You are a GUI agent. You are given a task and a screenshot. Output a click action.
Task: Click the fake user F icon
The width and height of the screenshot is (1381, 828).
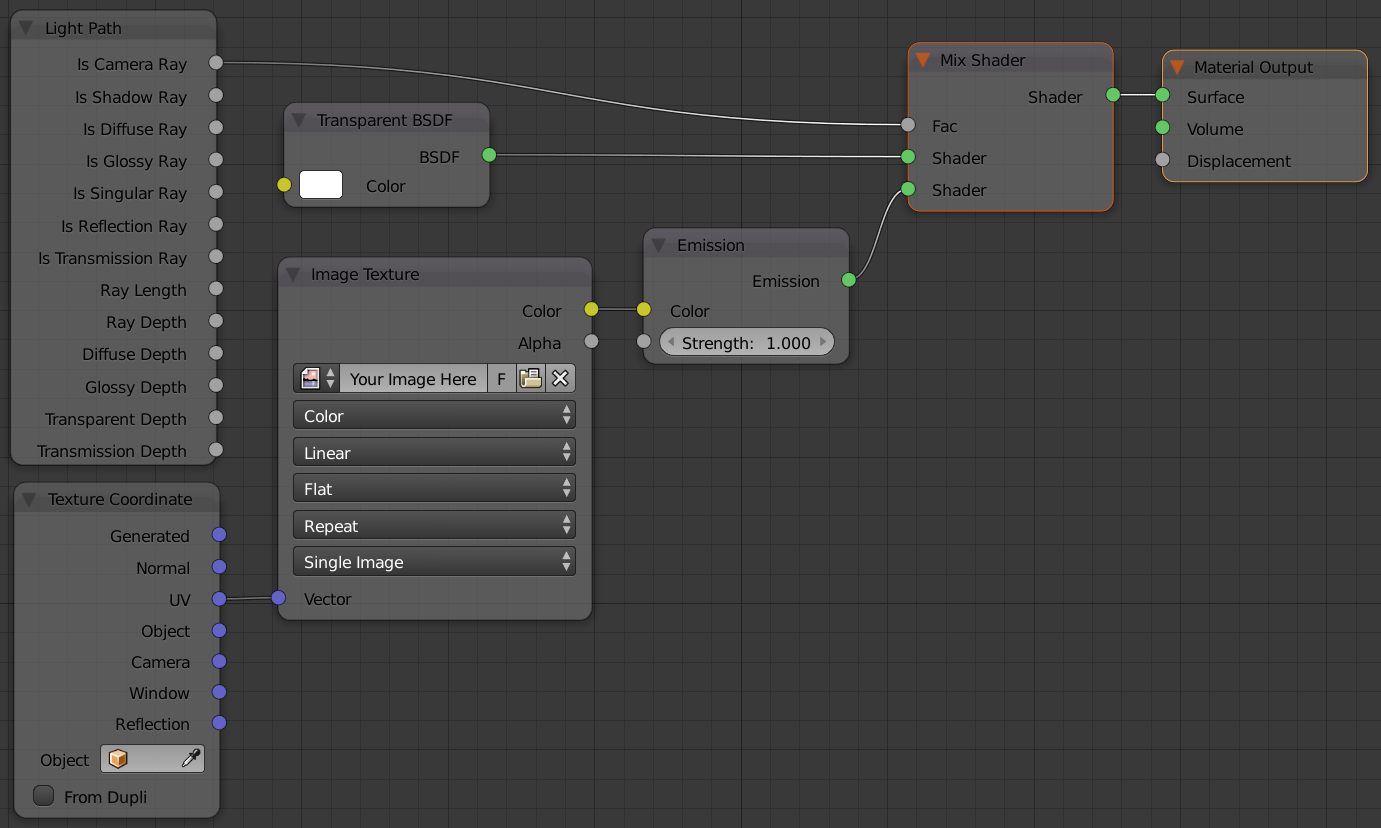pyautogui.click(x=501, y=378)
